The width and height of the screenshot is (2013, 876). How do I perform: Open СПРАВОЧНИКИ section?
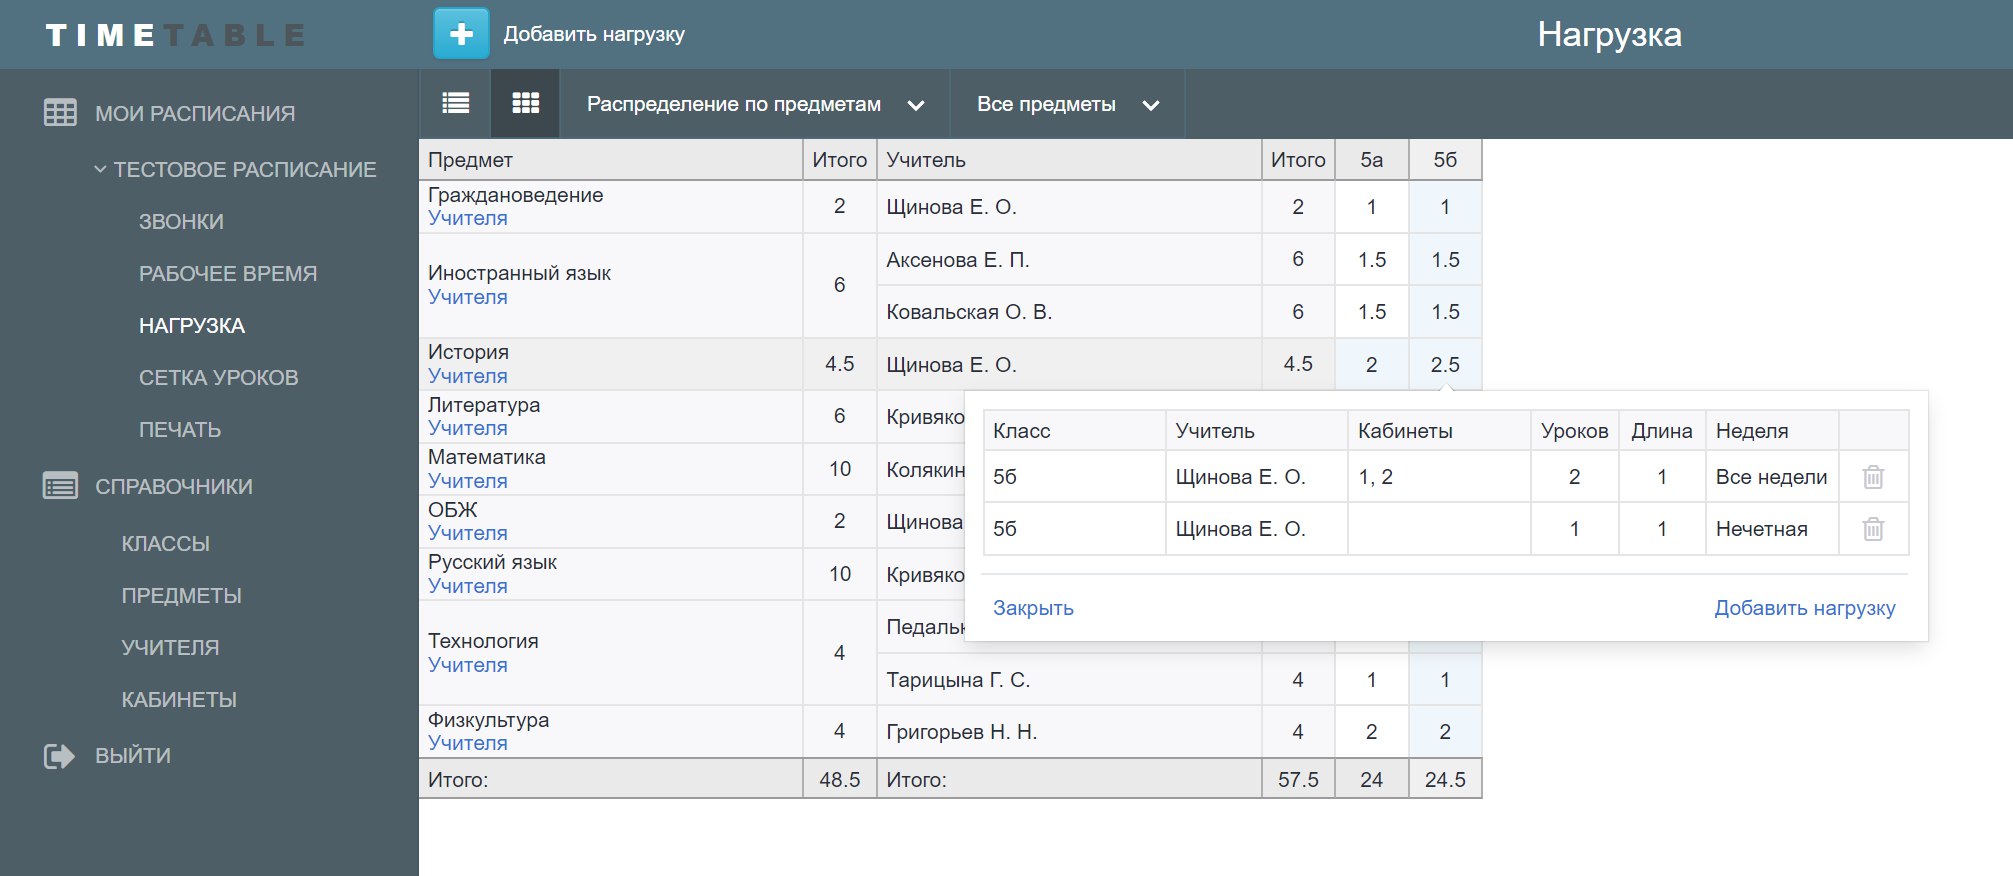tap(174, 486)
